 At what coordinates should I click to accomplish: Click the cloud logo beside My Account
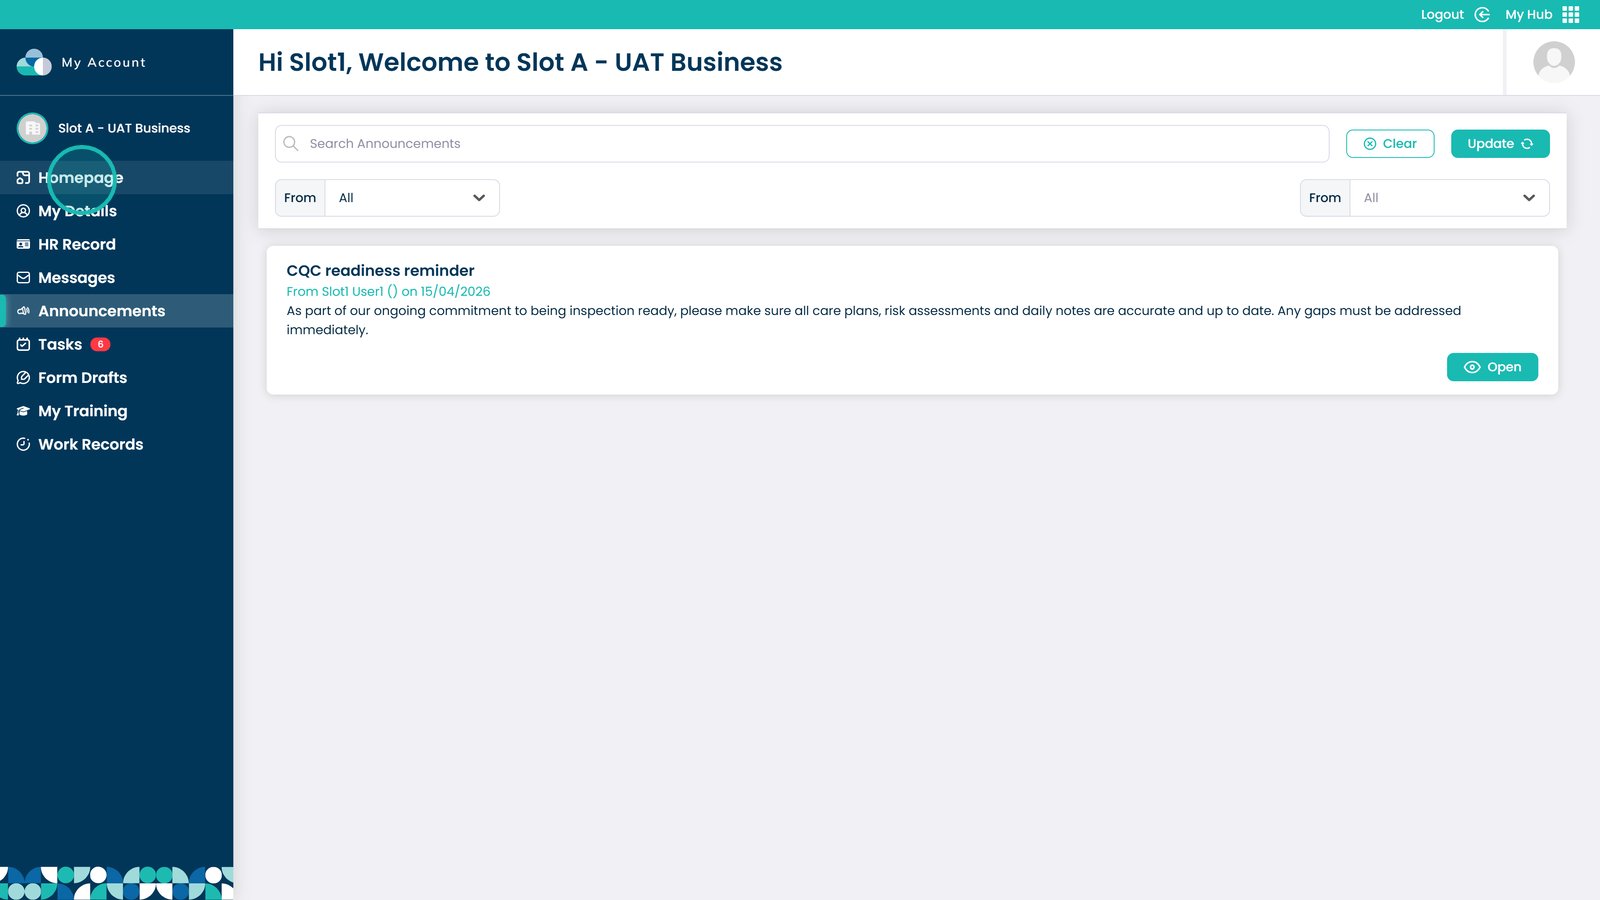(x=34, y=62)
